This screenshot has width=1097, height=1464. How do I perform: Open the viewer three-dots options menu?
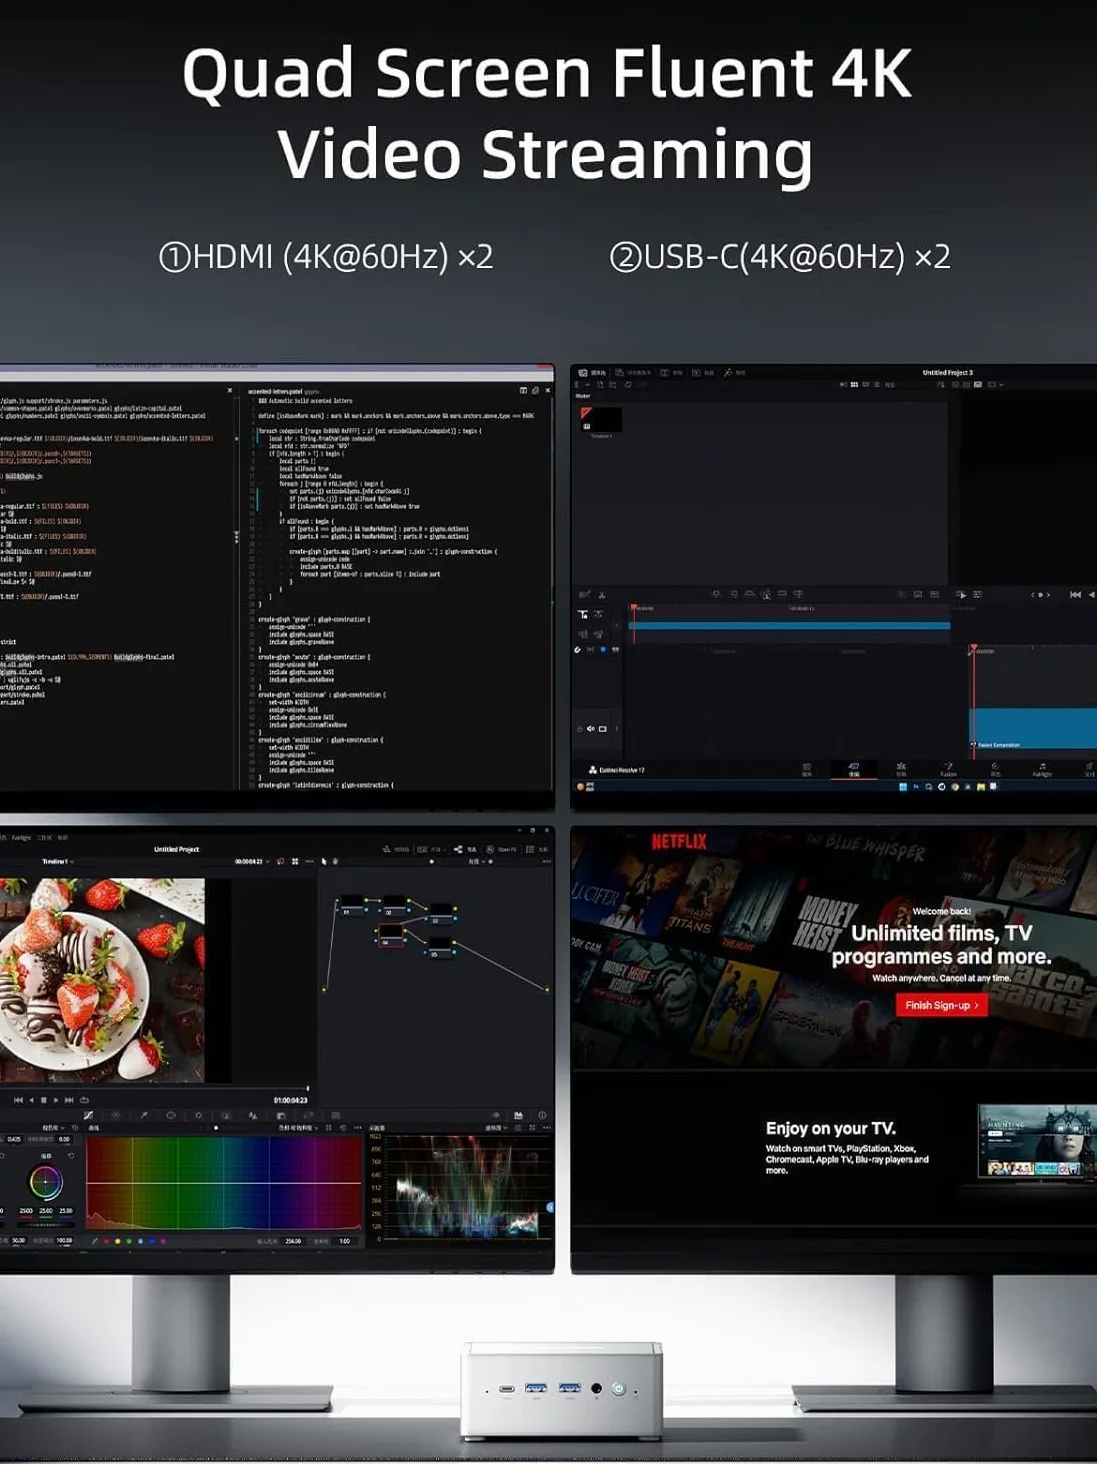click(x=309, y=861)
